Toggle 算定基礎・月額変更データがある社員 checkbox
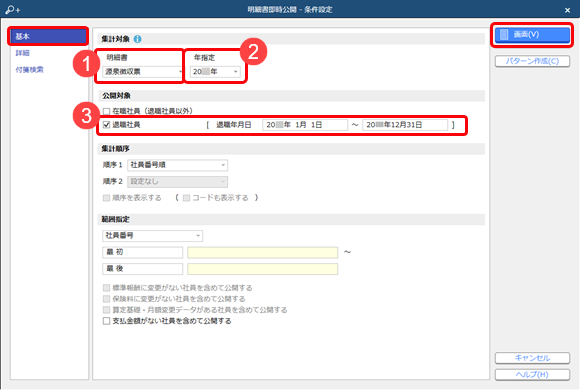Viewport: 580px width, 390px height. coord(107,310)
